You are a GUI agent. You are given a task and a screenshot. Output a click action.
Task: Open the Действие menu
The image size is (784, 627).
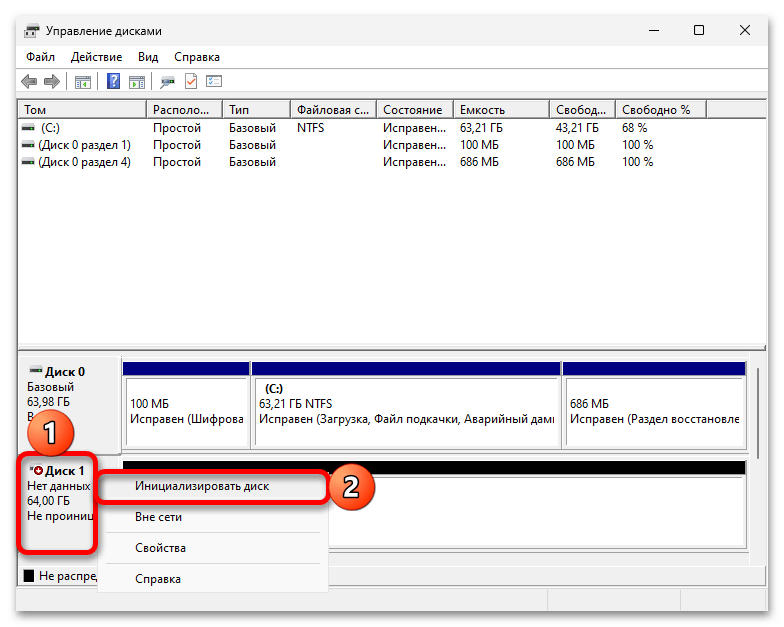[x=96, y=57]
